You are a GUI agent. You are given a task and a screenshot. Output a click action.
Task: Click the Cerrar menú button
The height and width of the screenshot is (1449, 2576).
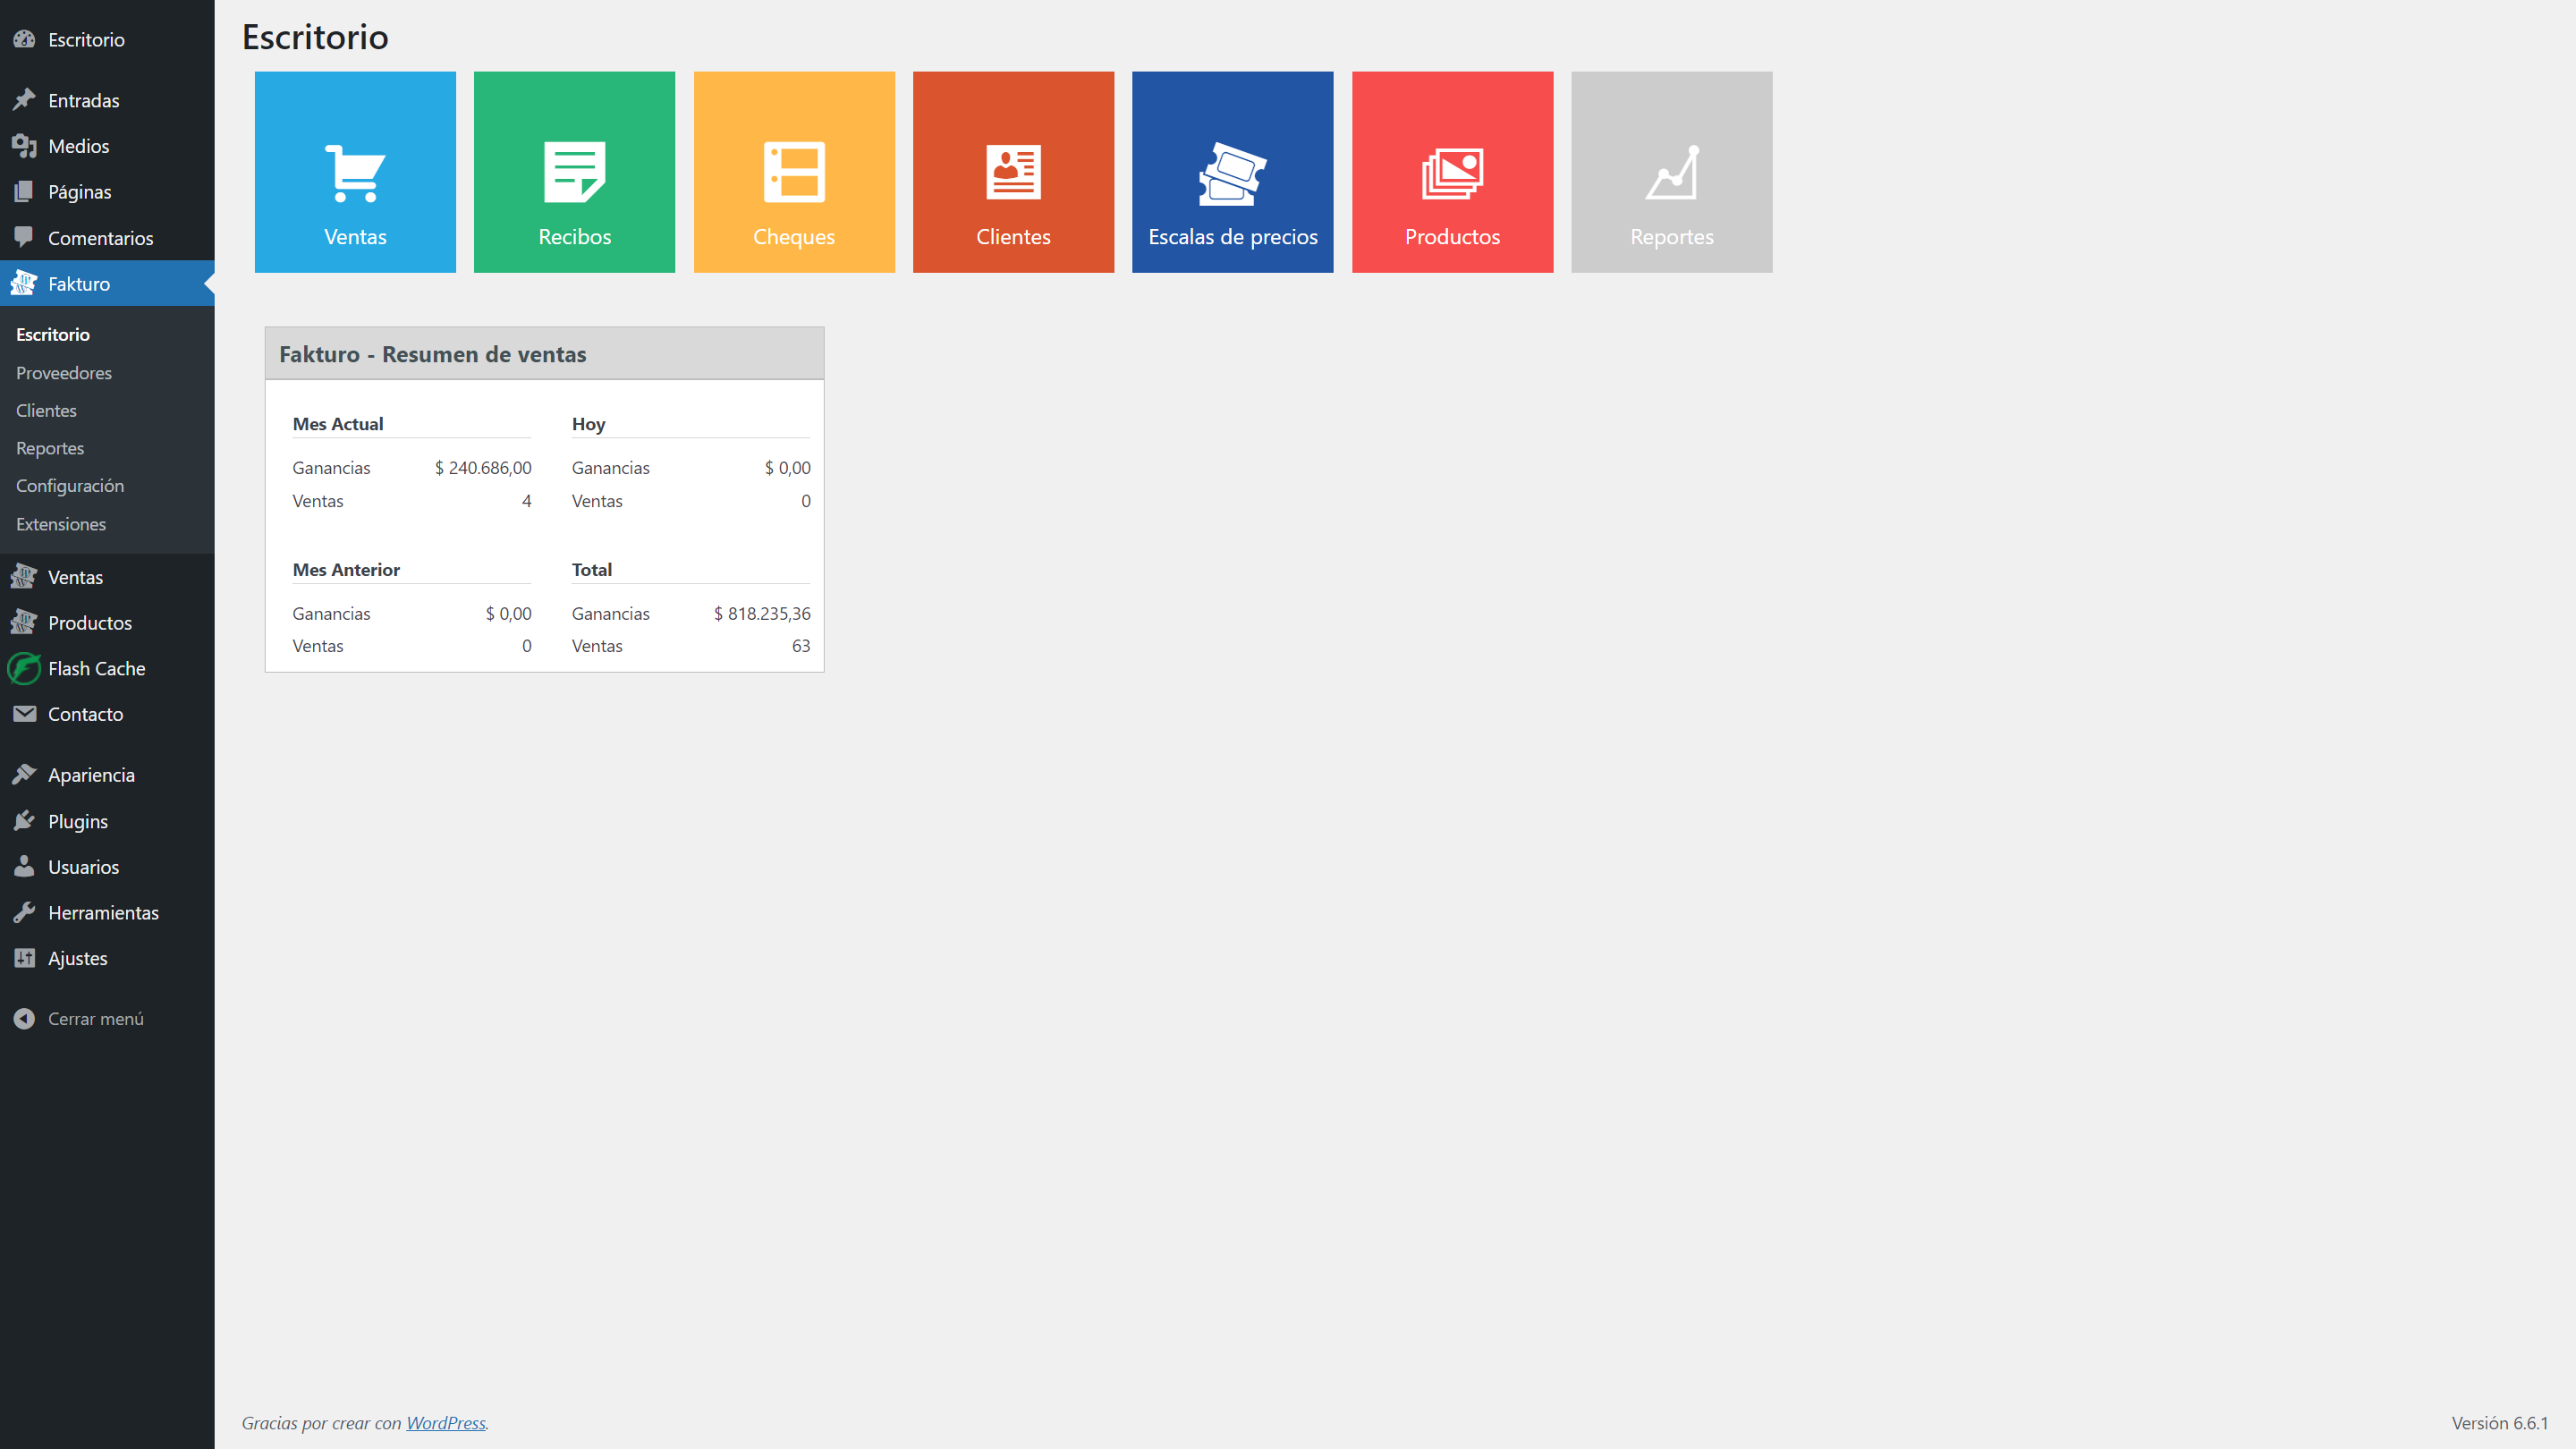coord(96,1017)
